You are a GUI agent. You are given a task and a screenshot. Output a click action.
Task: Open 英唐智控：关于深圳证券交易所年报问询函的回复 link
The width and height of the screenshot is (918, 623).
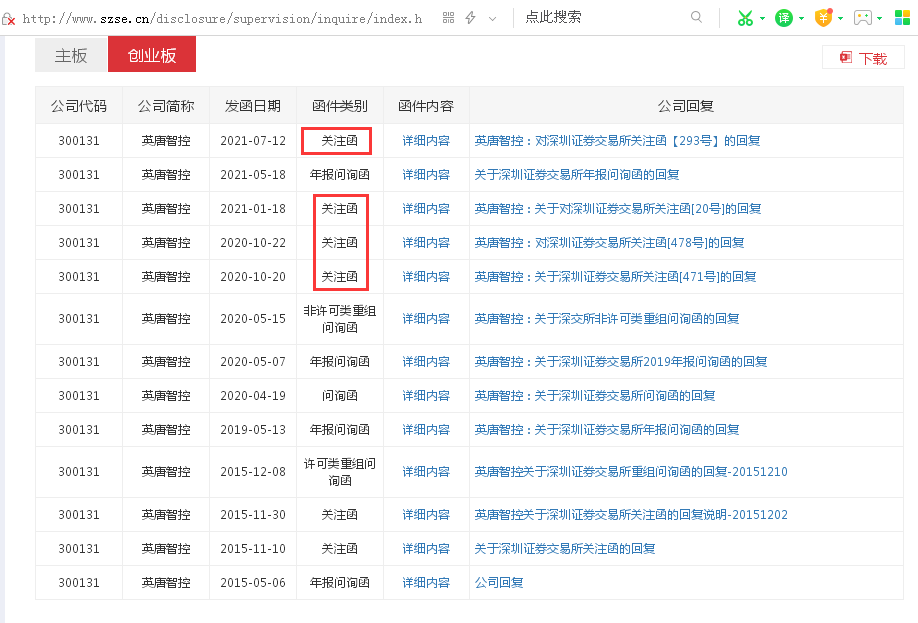click(x=607, y=429)
